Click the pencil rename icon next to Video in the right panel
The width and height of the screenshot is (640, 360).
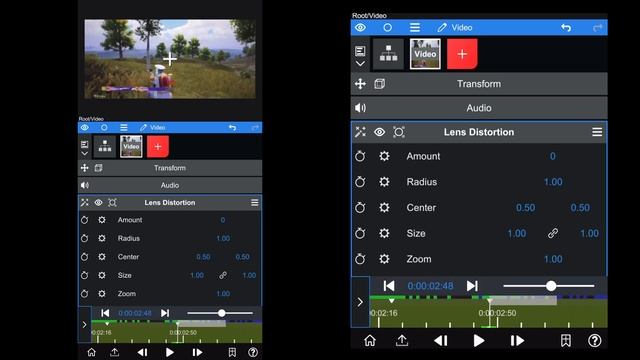click(442, 27)
